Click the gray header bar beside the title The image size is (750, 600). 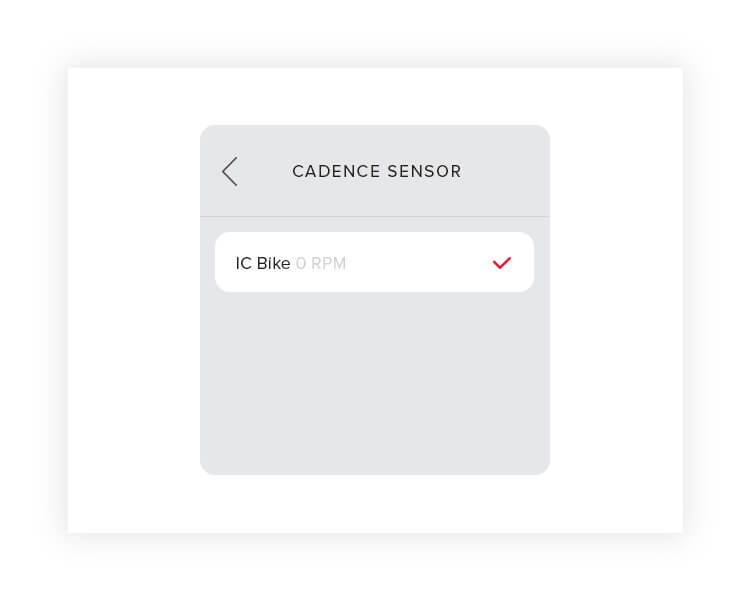[x=505, y=171]
